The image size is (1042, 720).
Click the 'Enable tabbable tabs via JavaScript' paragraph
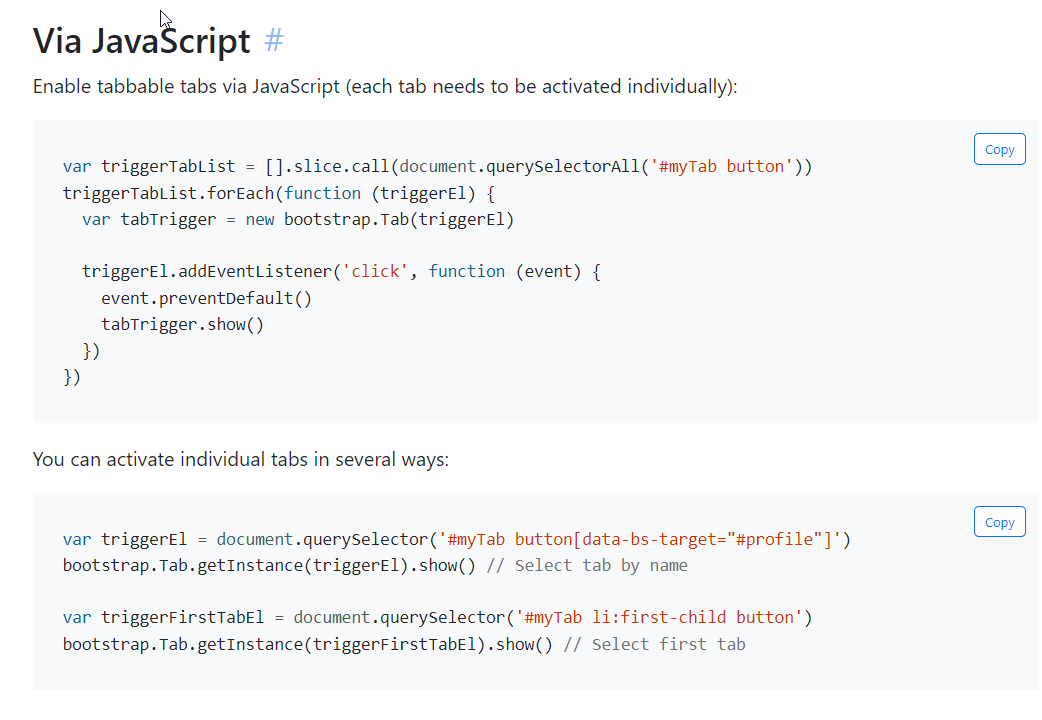385,86
